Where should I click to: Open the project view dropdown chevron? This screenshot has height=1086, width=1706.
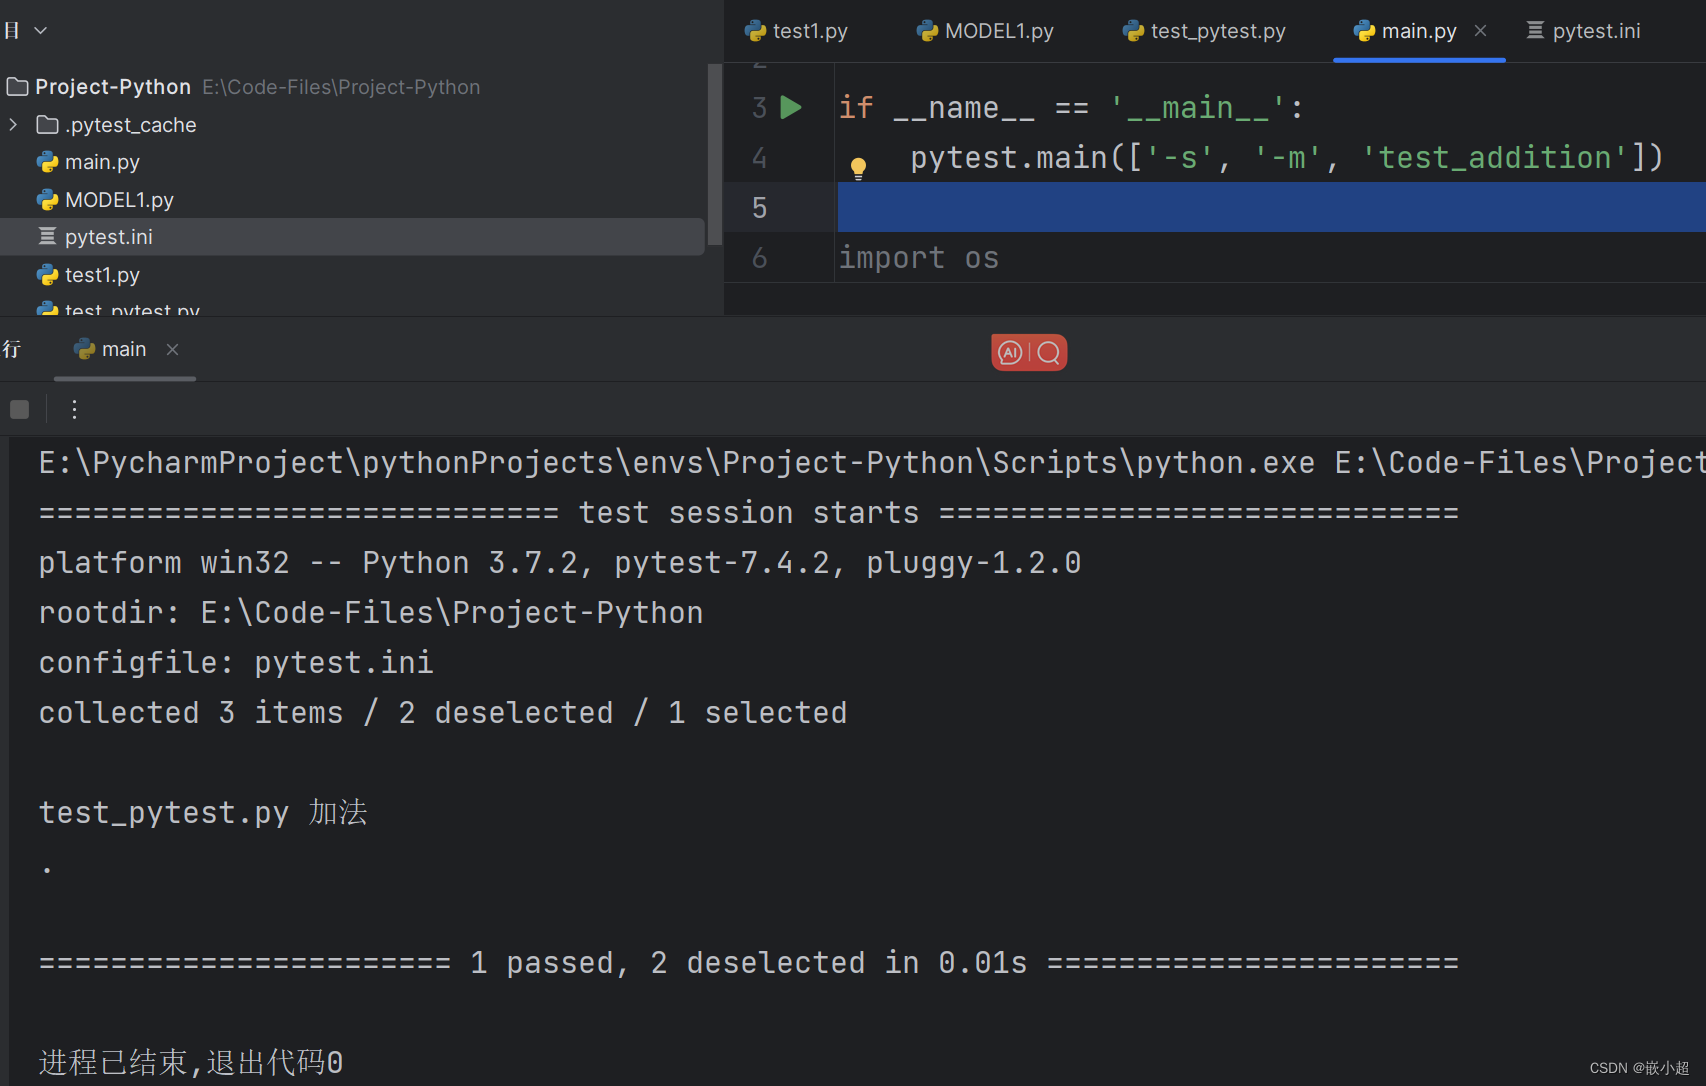[x=41, y=31]
